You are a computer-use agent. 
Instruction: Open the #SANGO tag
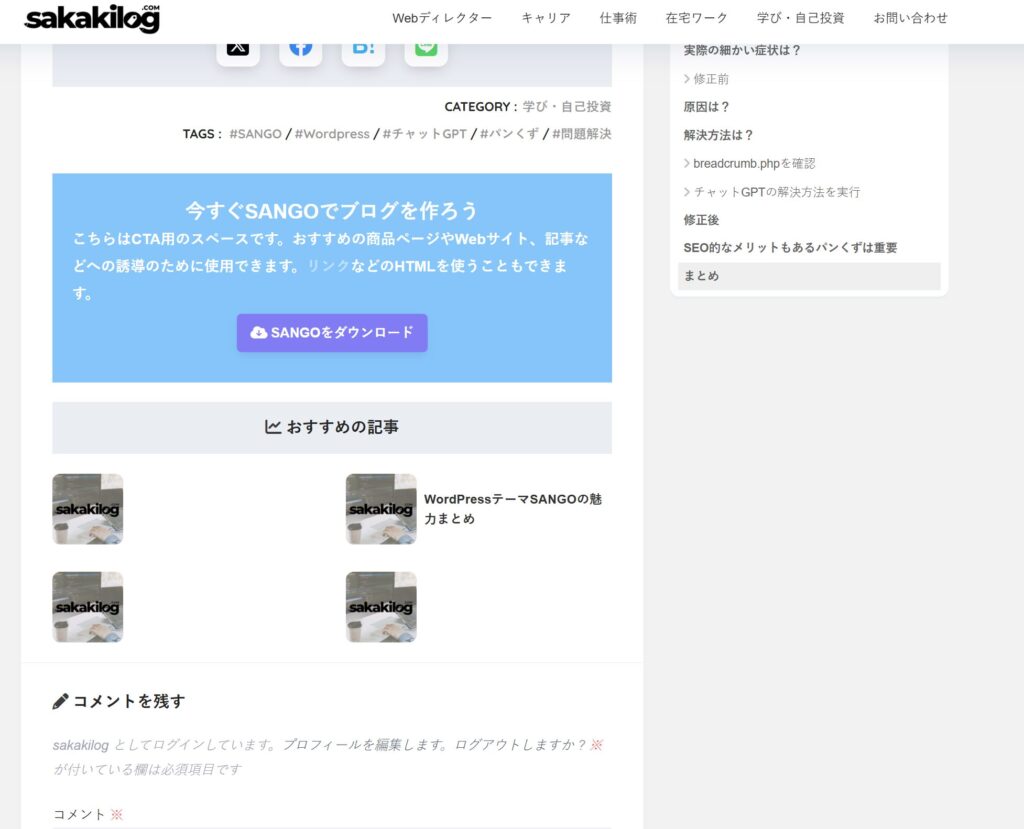tap(255, 134)
